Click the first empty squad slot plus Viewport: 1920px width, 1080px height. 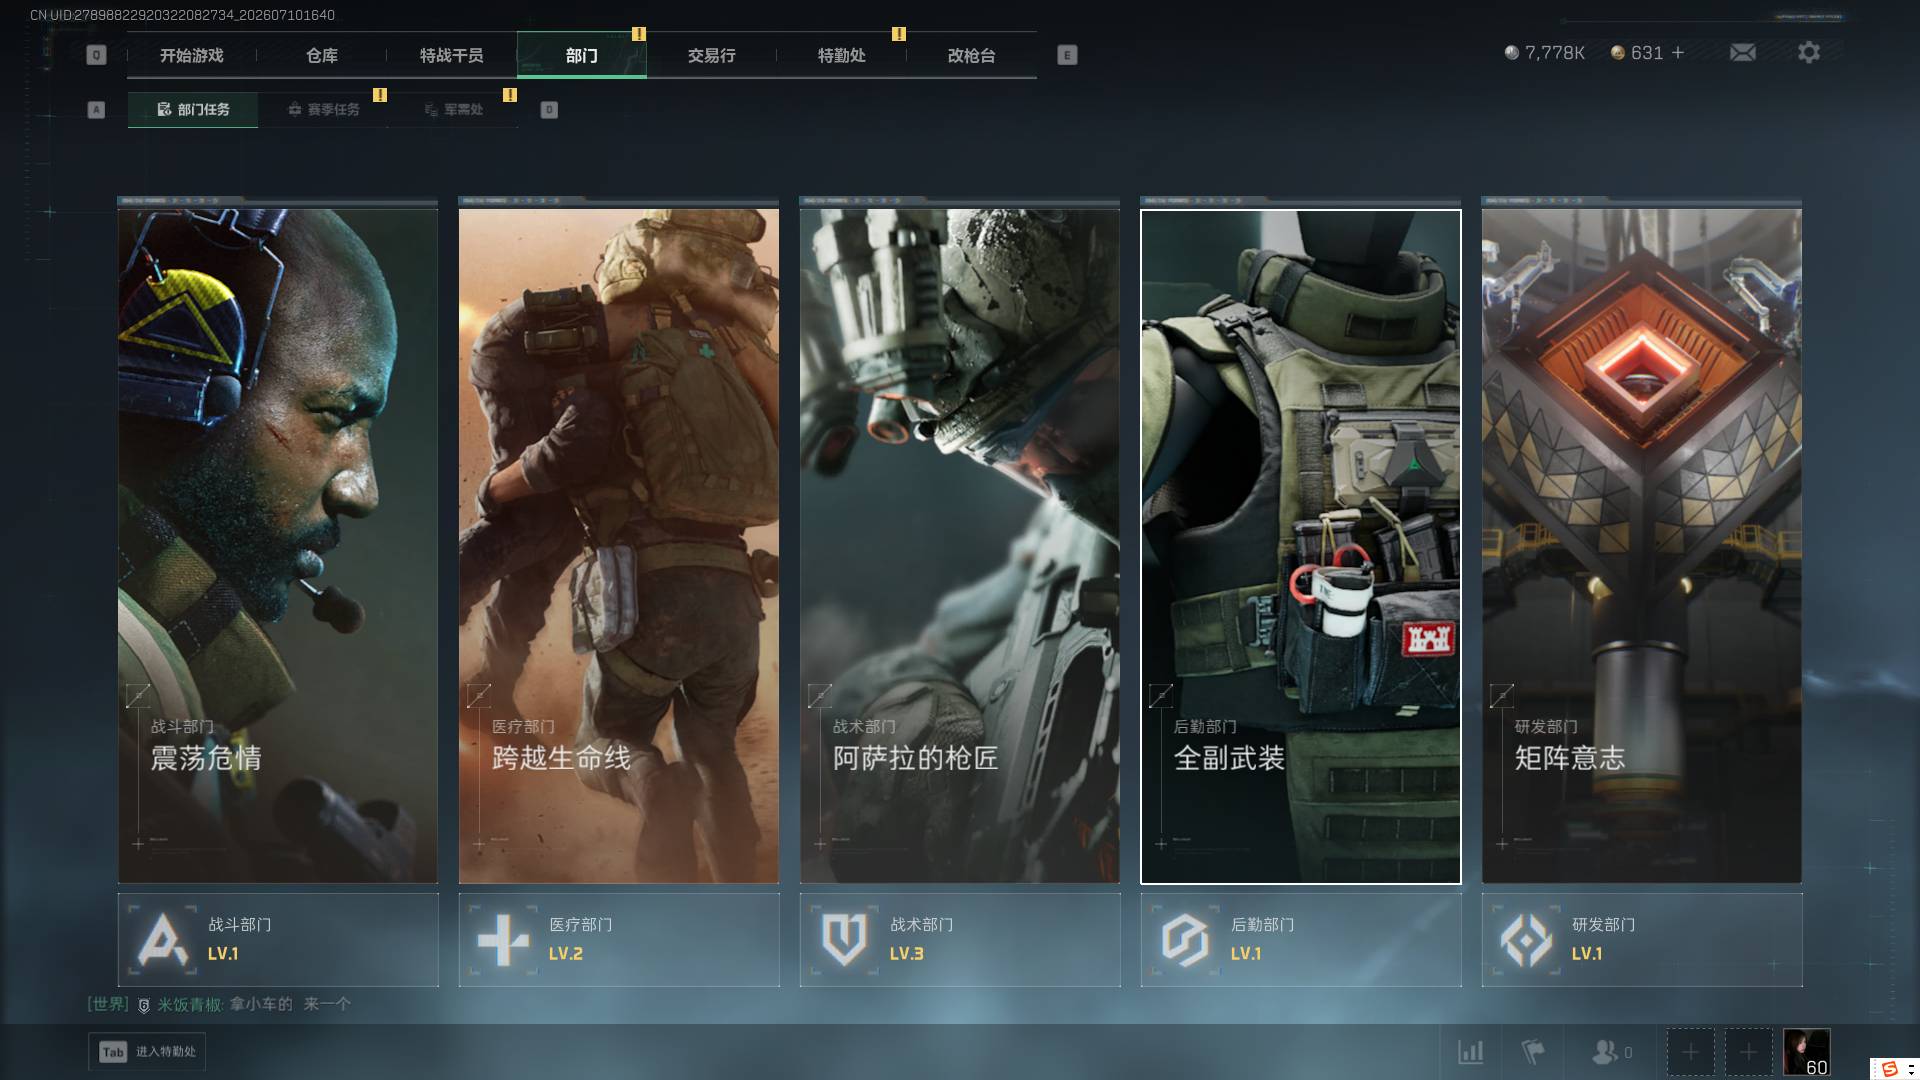[x=1690, y=1052]
